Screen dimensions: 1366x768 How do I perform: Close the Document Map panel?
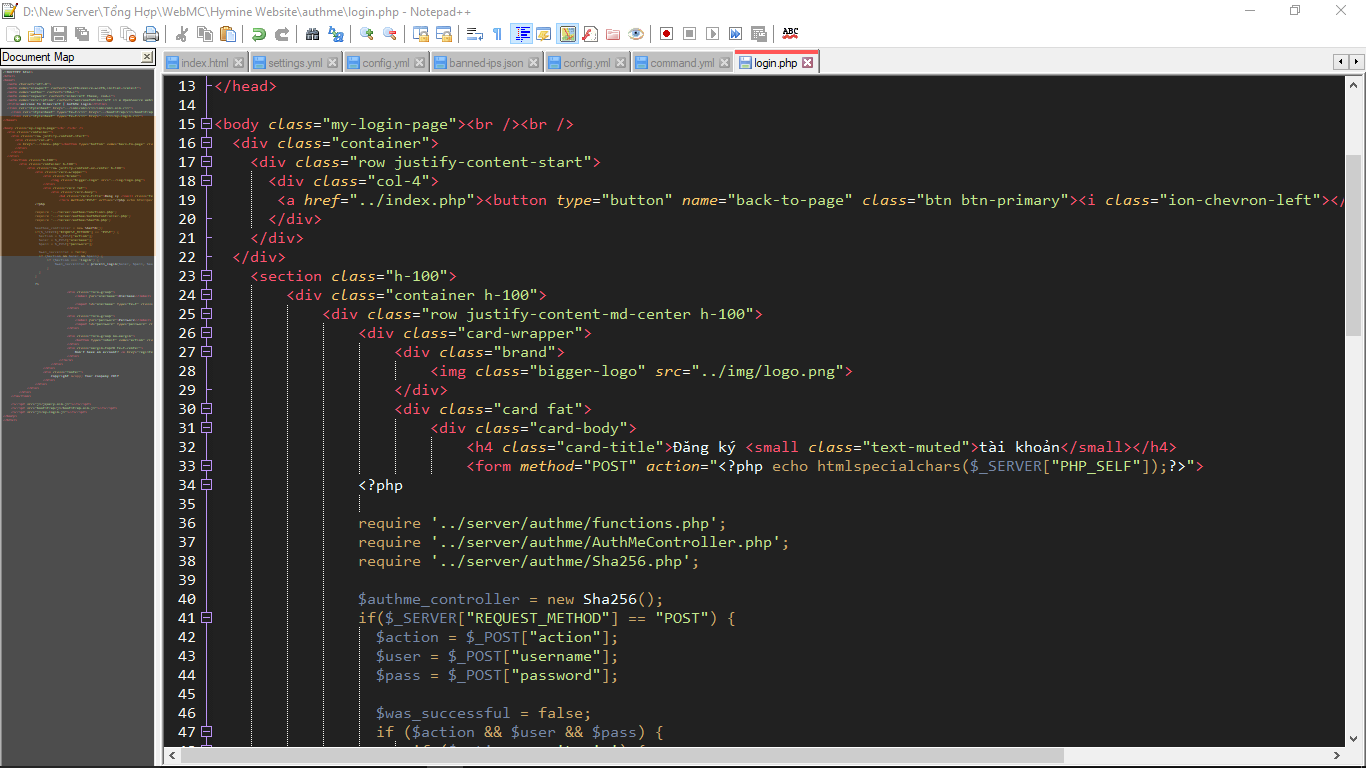147,57
